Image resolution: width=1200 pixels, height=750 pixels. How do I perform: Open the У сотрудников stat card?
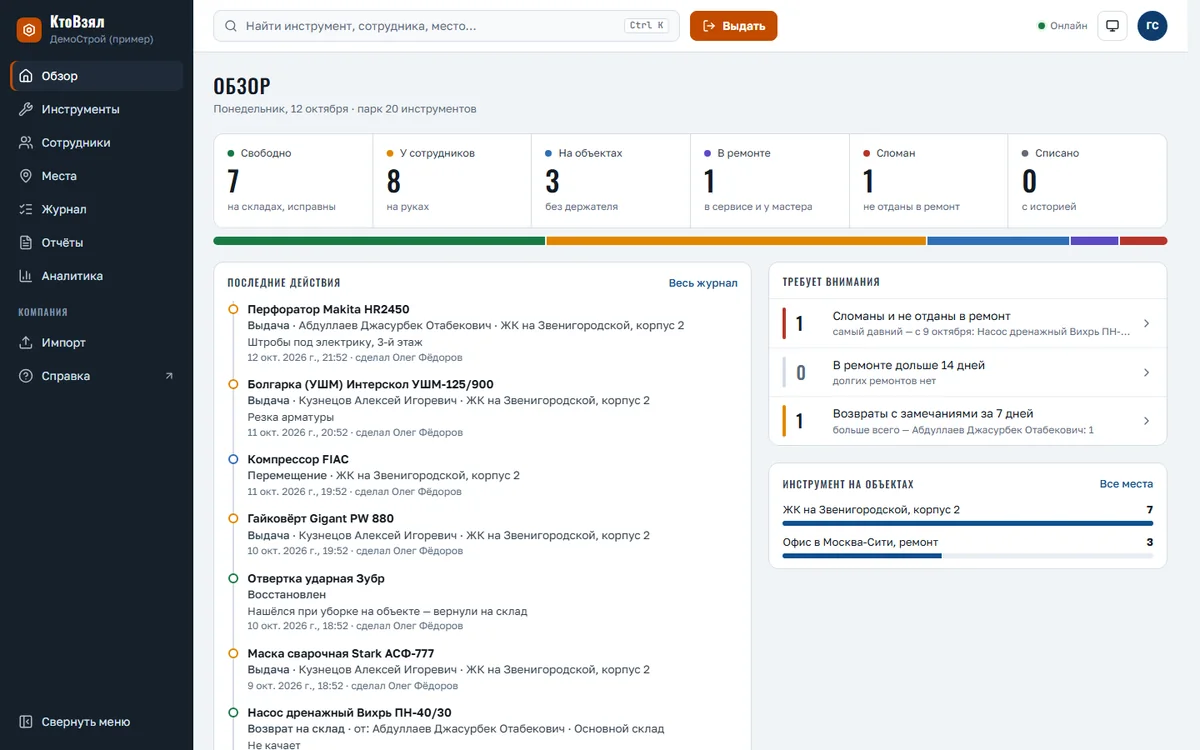(x=452, y=181)
